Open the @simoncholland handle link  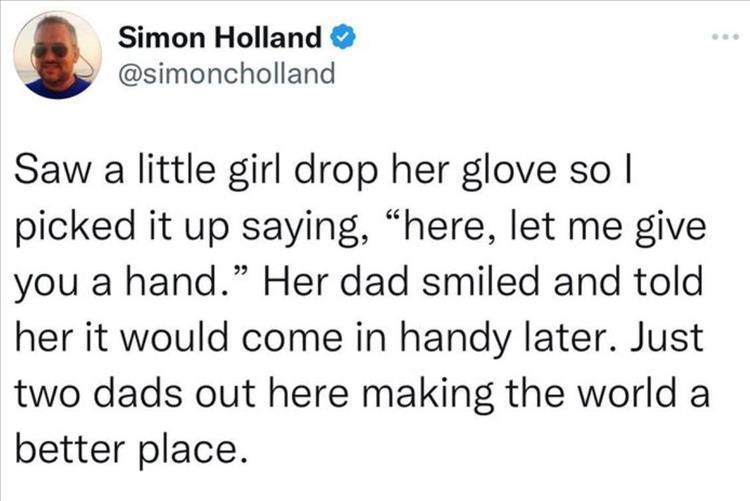tap(227, 74)
